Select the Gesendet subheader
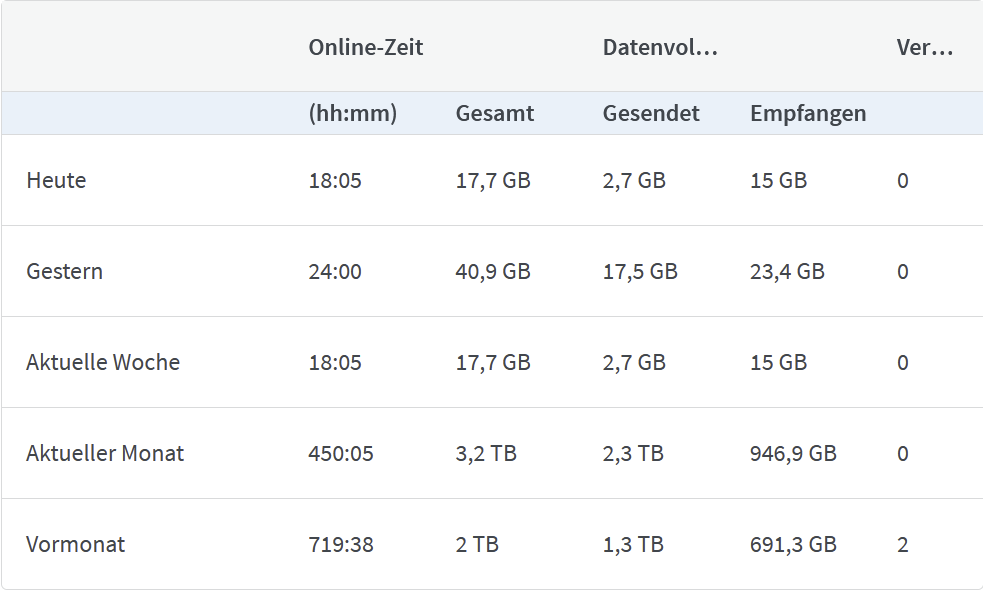 [651, 114]
